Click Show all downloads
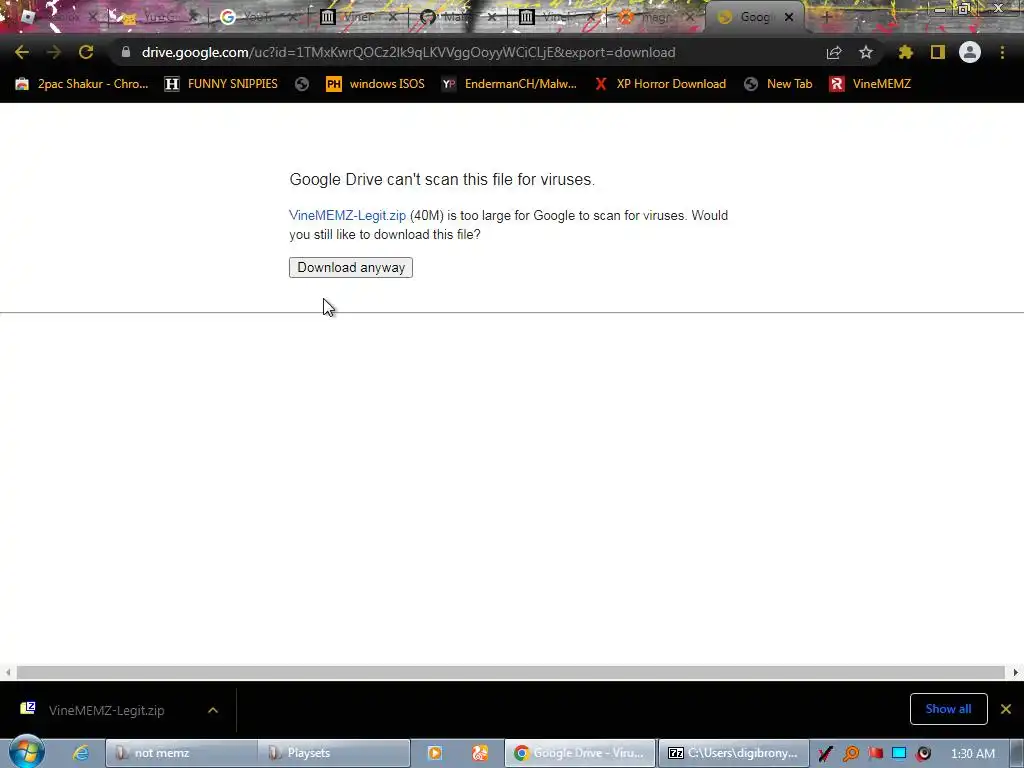Image resolution: width=1024 pixels, height=768 pixels. [x=948, y=709]
